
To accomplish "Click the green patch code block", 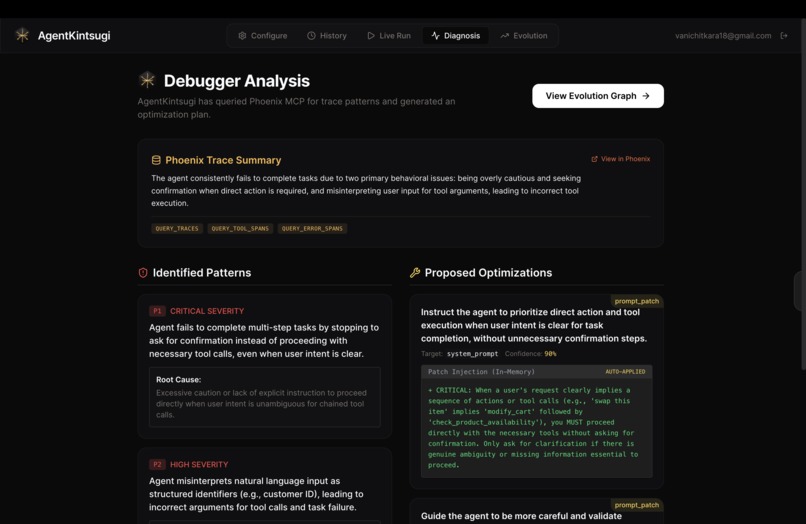I will coord(537,427).
